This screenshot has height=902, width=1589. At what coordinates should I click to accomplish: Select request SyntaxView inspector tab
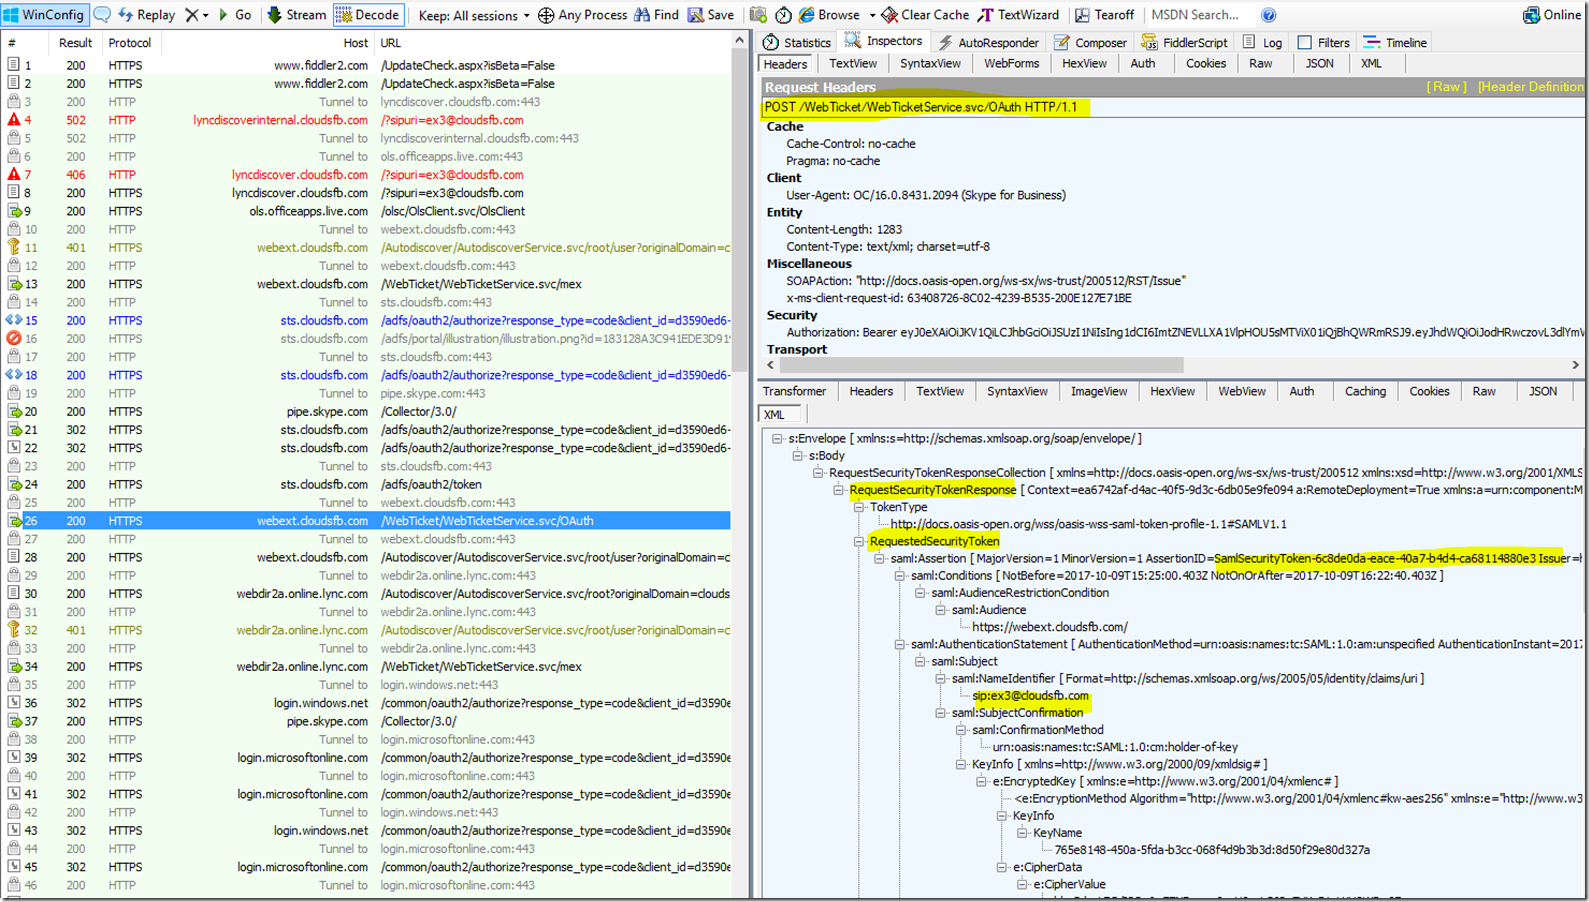[930, 63]
